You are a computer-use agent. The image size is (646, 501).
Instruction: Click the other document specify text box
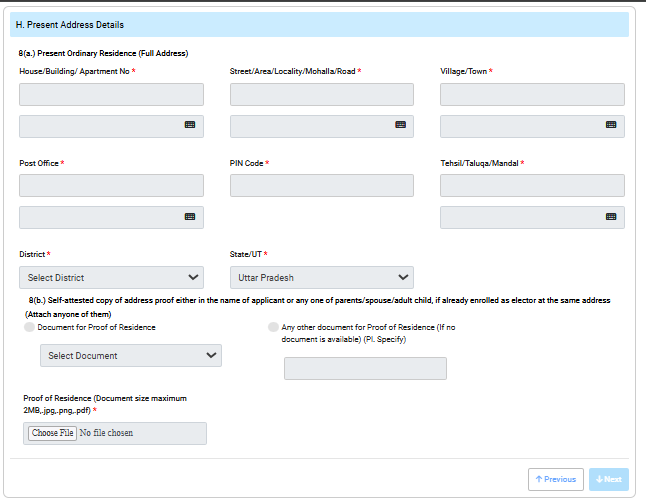click(x=365, y=368)
